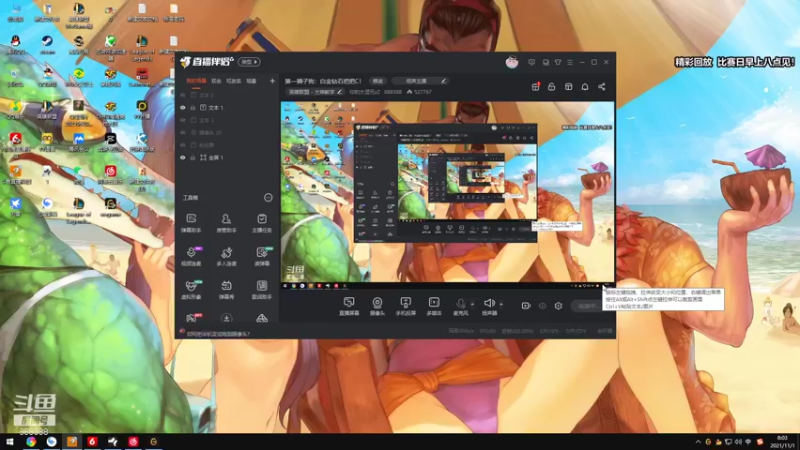800x450 pixels.
Task: Show the hidden 文本 3 layer
Action: click(x=183, y=120)
